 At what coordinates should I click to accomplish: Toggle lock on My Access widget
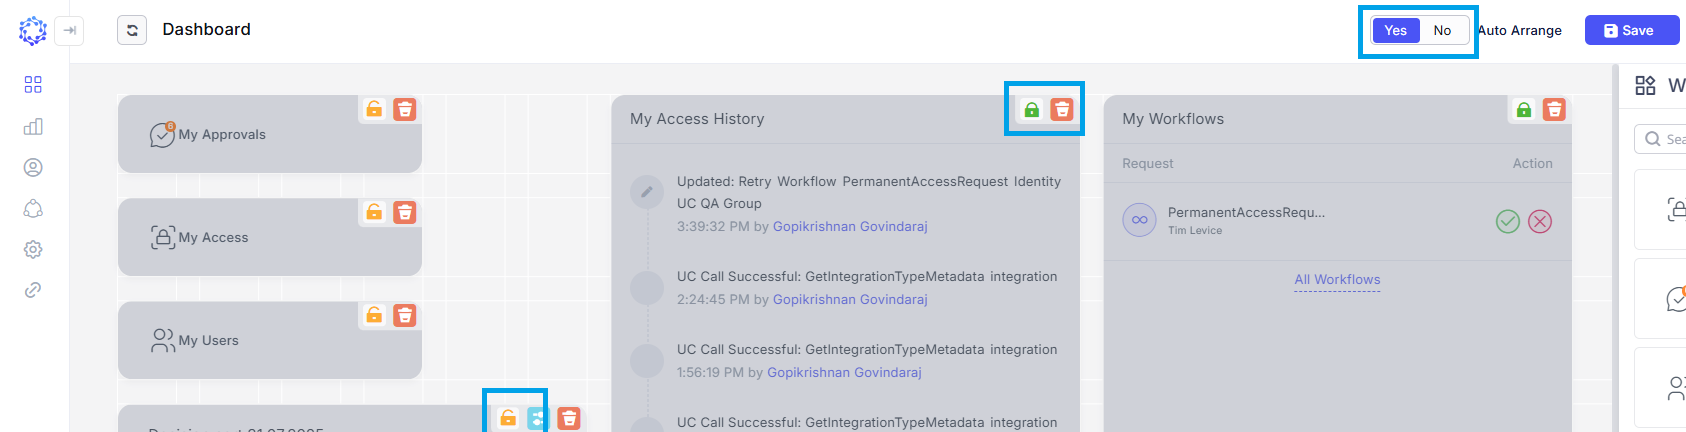click(374, 212)
